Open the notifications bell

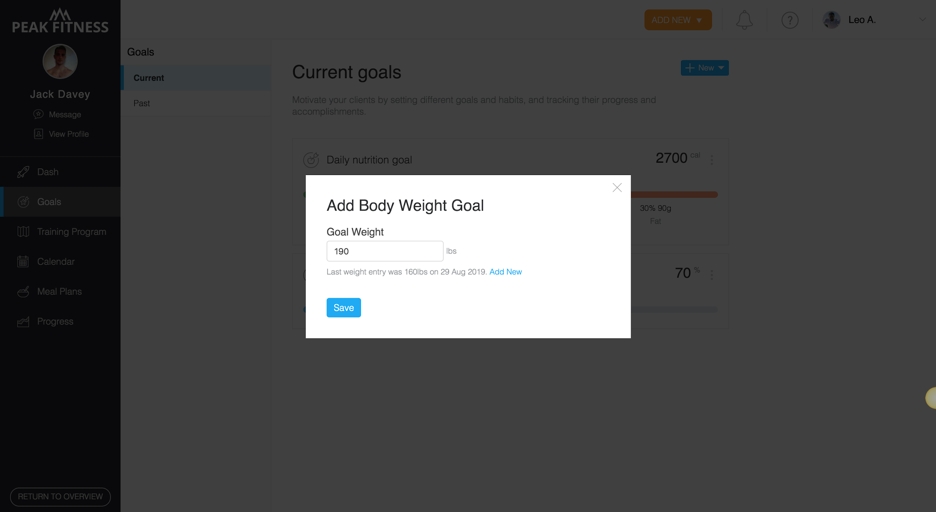744,20
